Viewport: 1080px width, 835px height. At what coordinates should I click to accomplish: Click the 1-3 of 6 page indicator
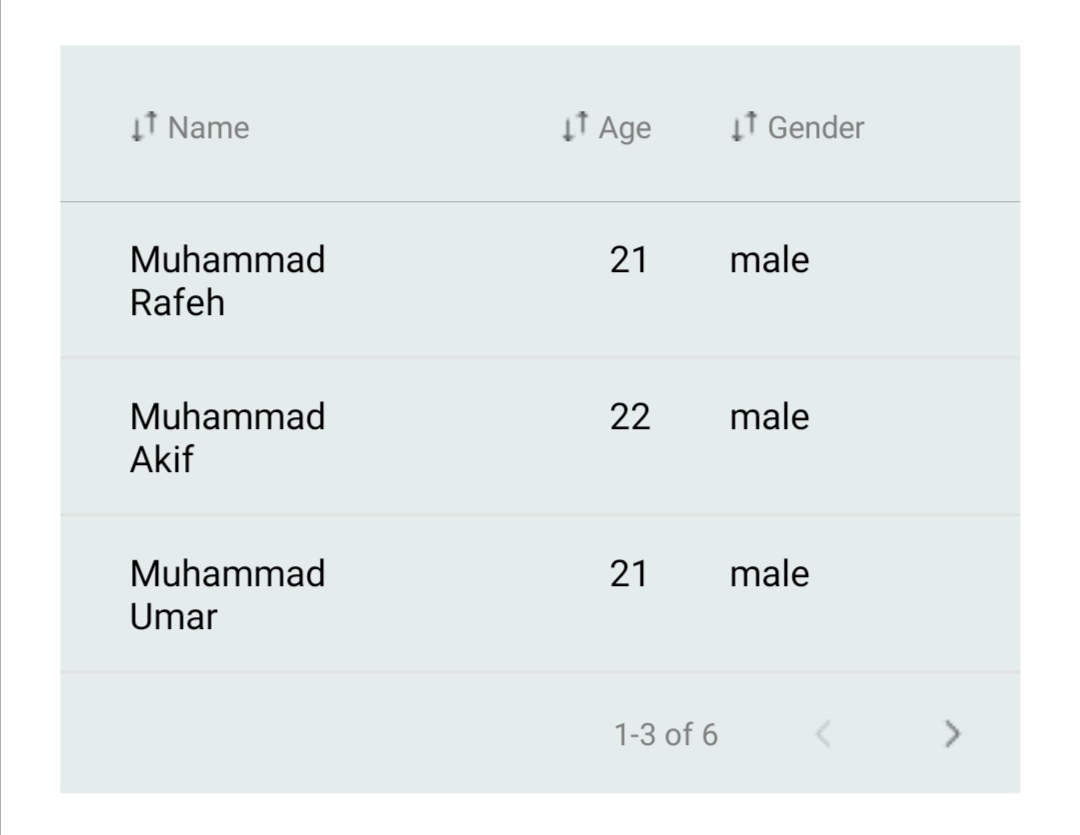tap(665, 736)
